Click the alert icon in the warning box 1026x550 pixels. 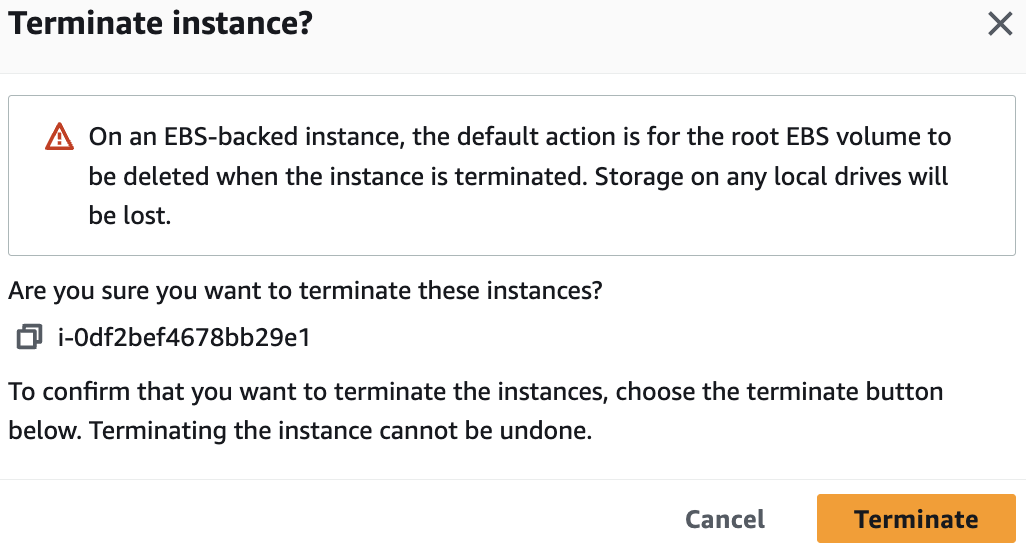pyautogui.click(x=60, y=137)
